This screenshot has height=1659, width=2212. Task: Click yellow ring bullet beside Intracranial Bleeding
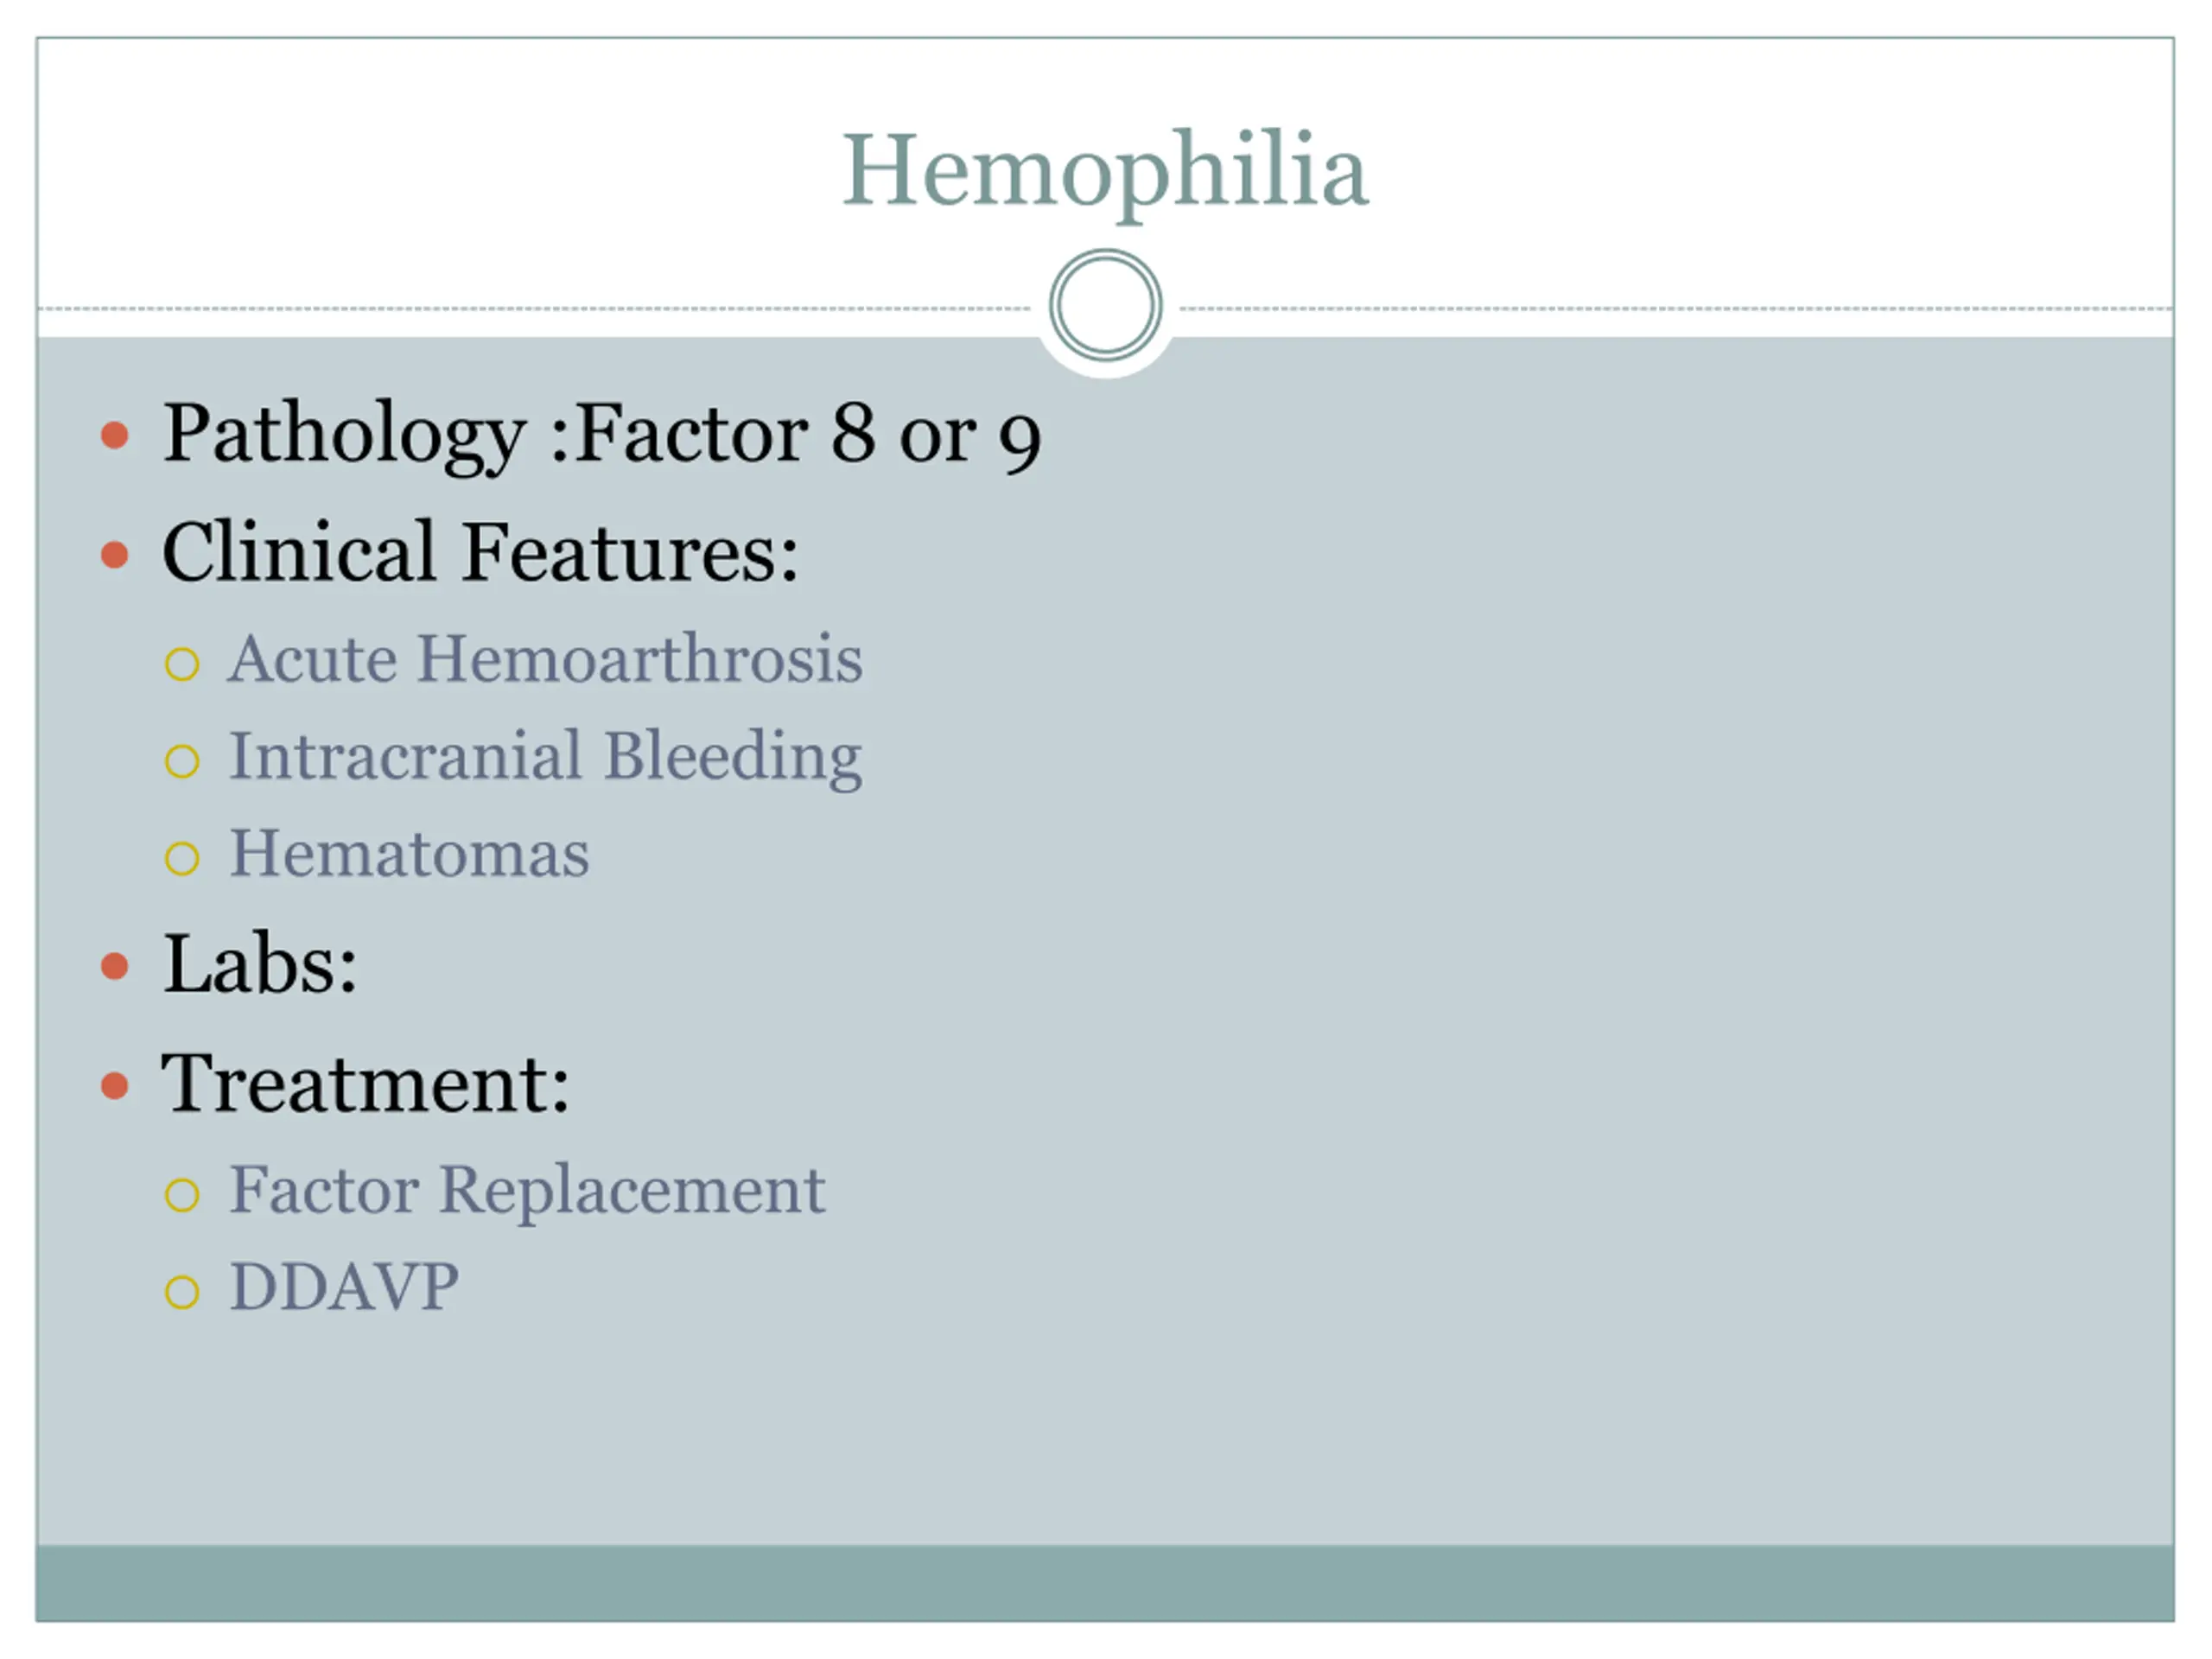tap(182, 761)
